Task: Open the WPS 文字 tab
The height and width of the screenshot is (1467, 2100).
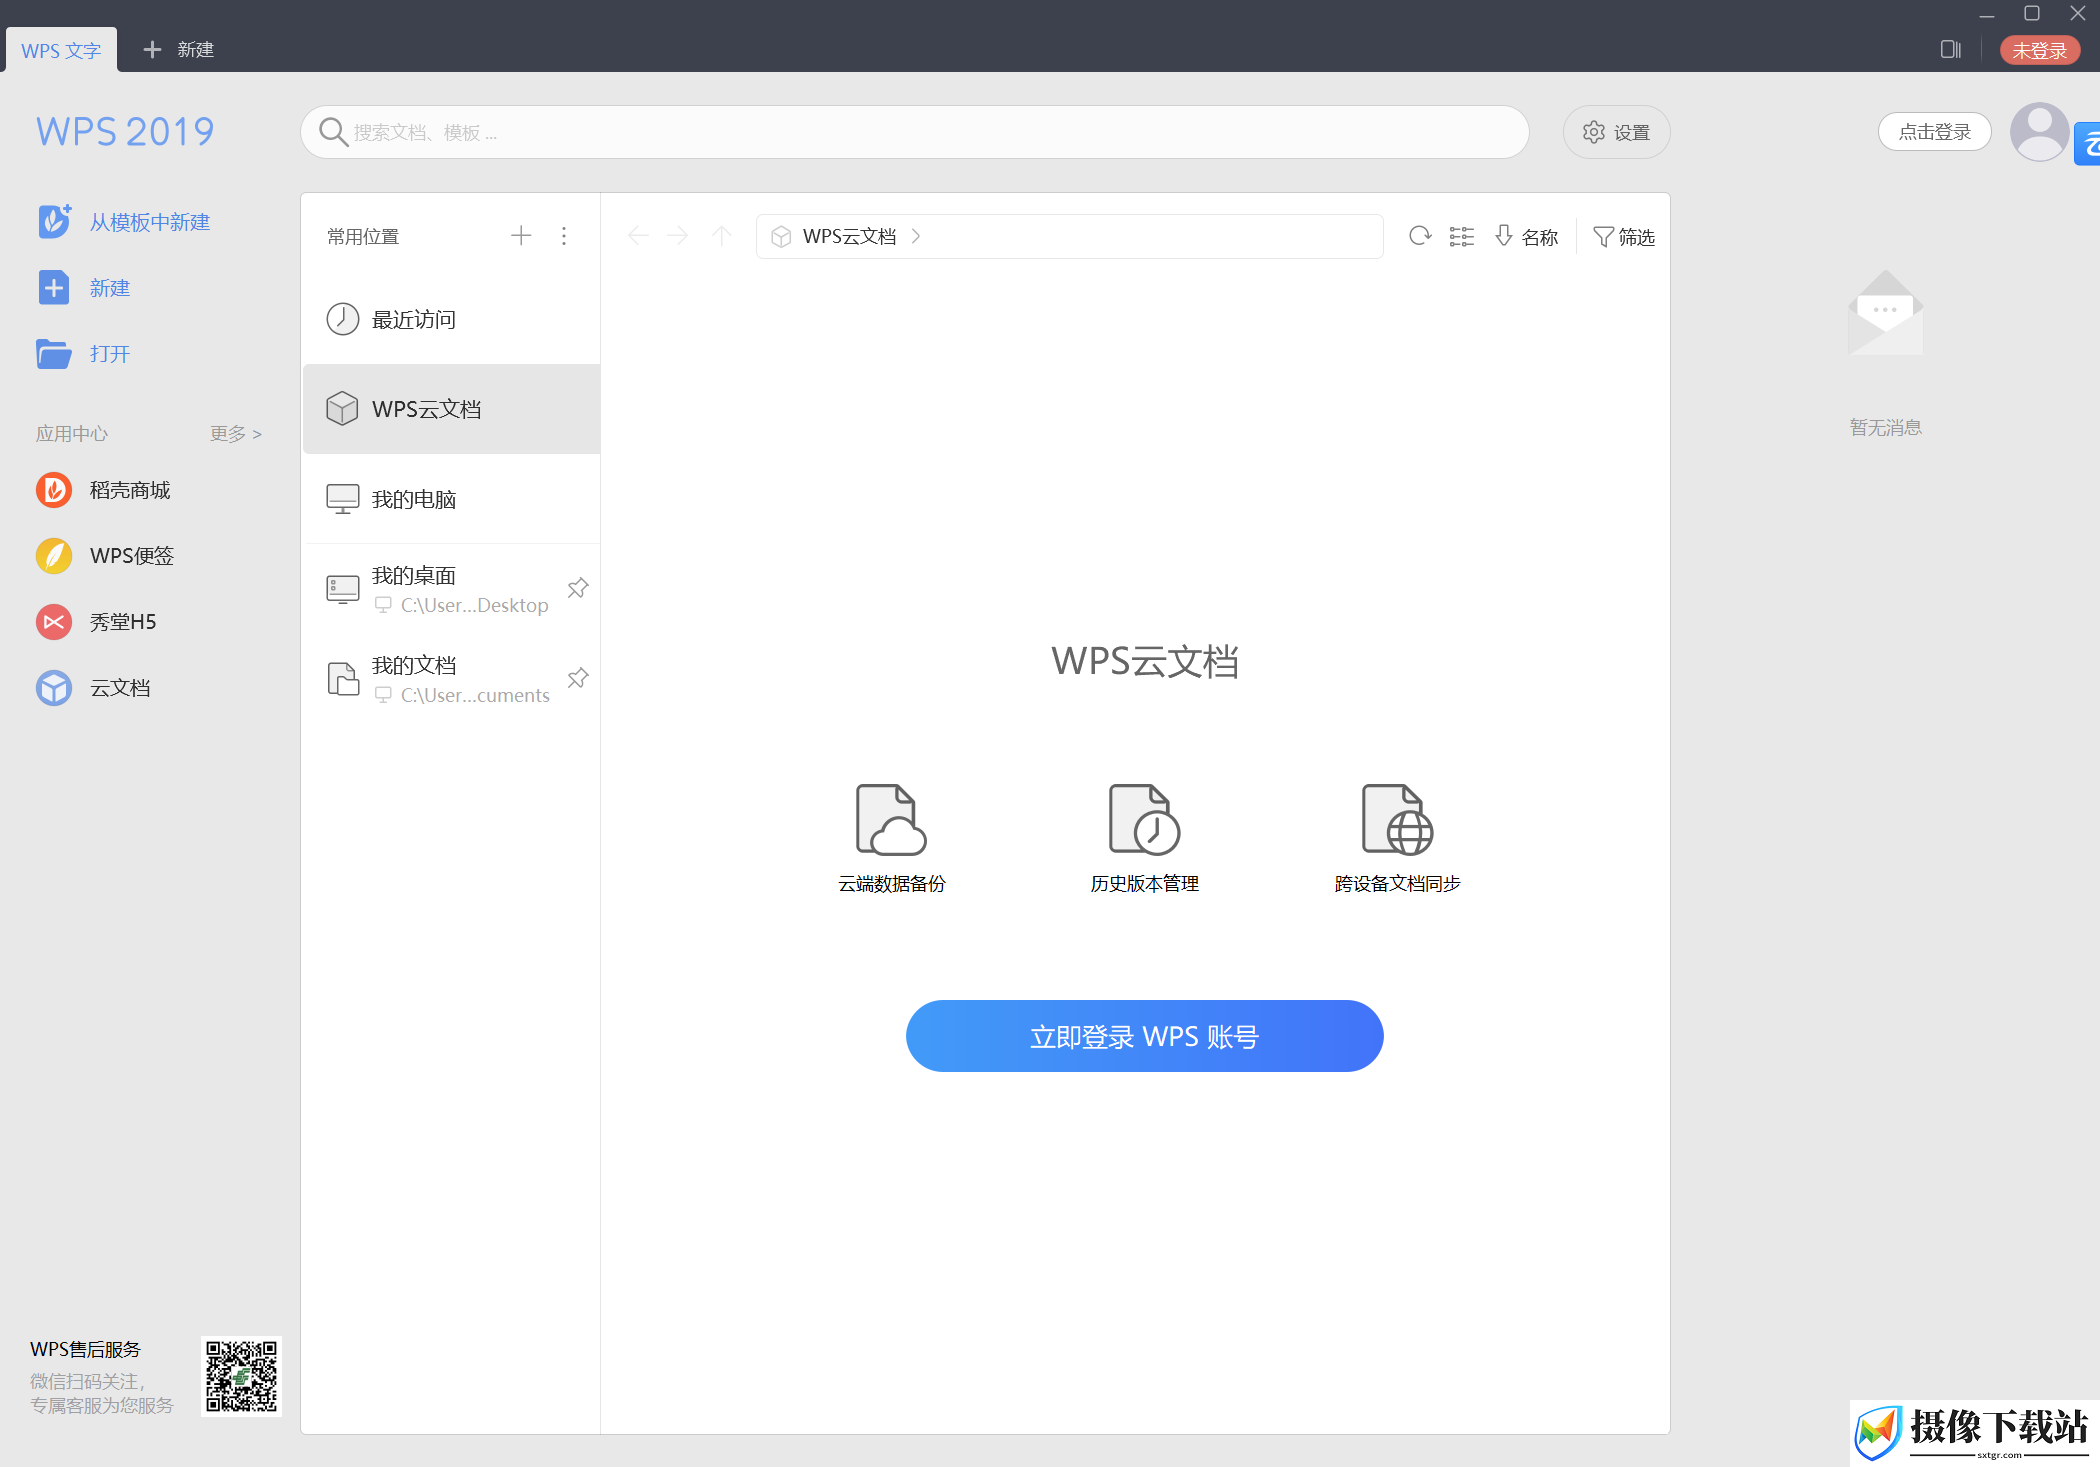Action: [61, 50]
